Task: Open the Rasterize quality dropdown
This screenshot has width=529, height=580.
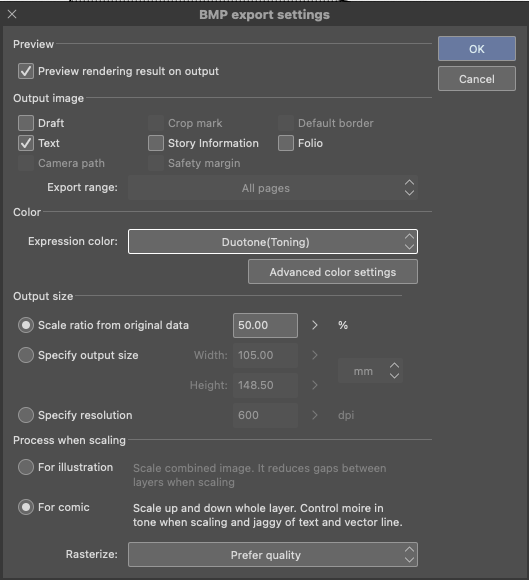Action: [x=273, y=554]
